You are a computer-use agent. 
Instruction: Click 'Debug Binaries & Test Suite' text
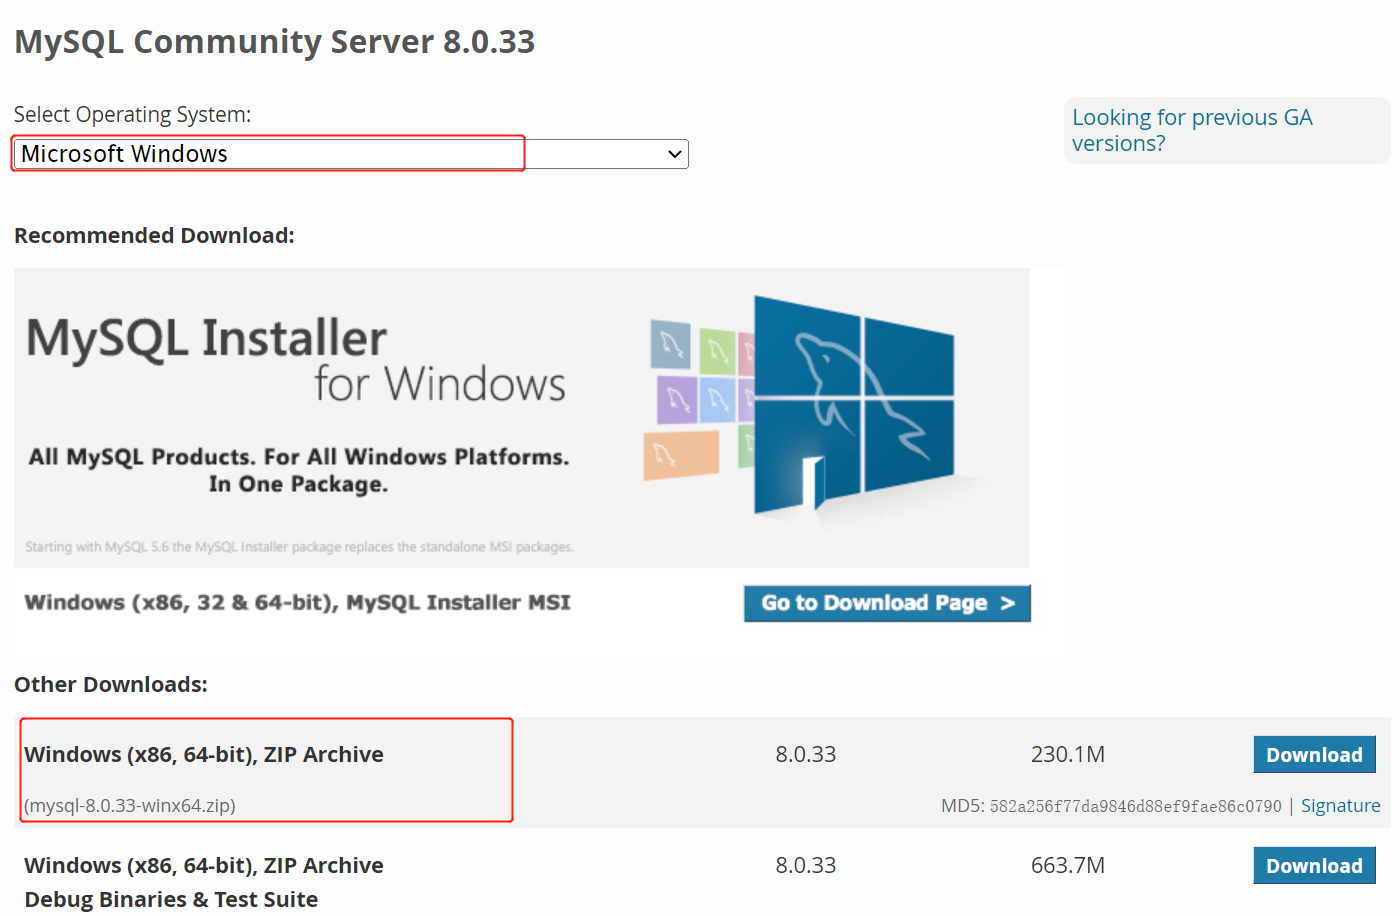[x=171, y=899]
